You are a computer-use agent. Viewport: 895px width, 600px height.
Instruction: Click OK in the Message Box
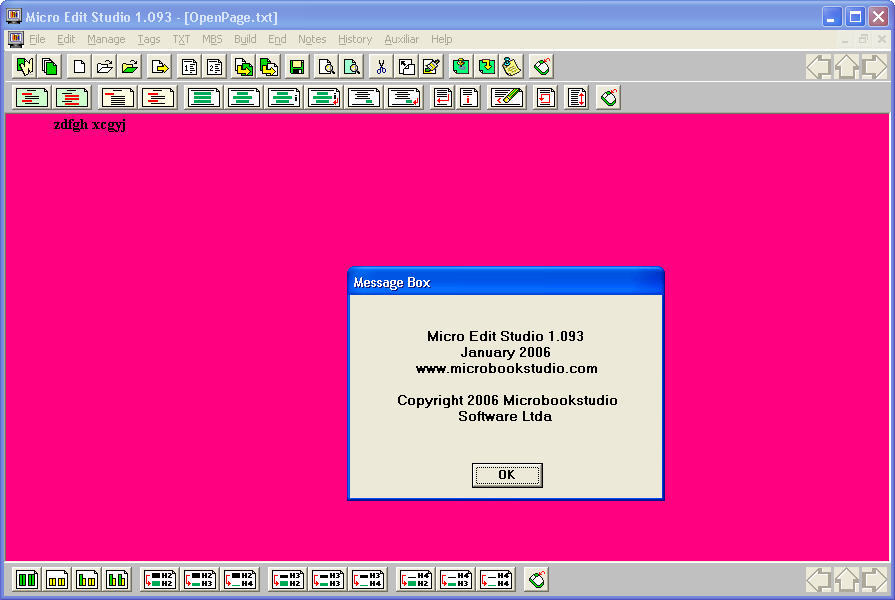[507, 475]
